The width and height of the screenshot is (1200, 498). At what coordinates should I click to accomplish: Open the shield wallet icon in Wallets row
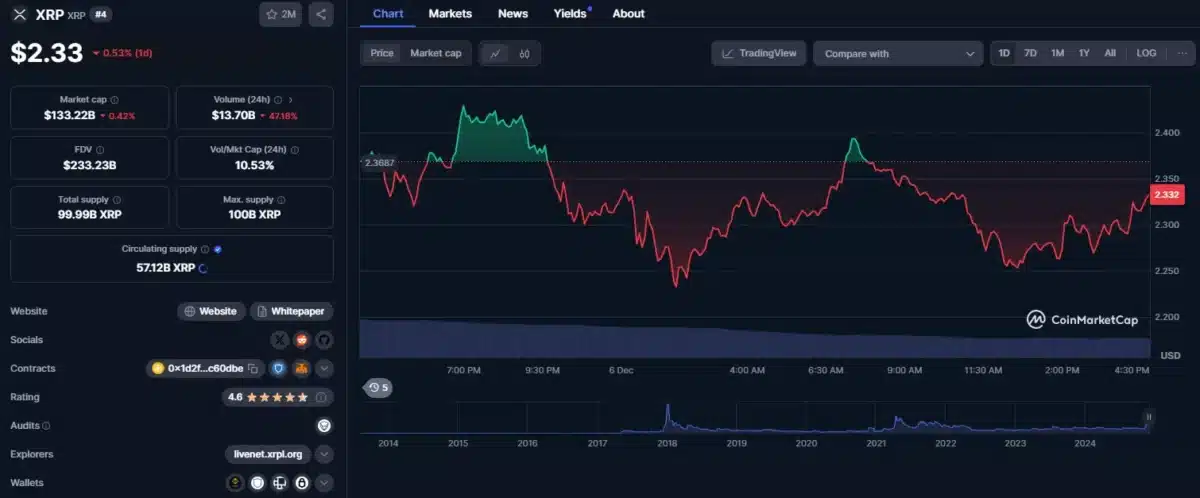[257, 483]
